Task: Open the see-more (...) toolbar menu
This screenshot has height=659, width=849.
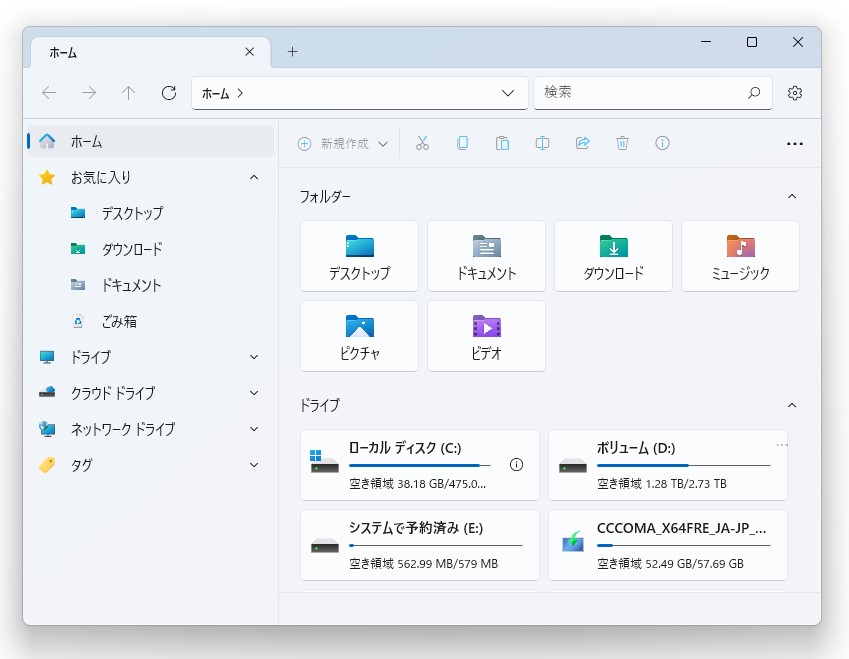Action: 795,143
